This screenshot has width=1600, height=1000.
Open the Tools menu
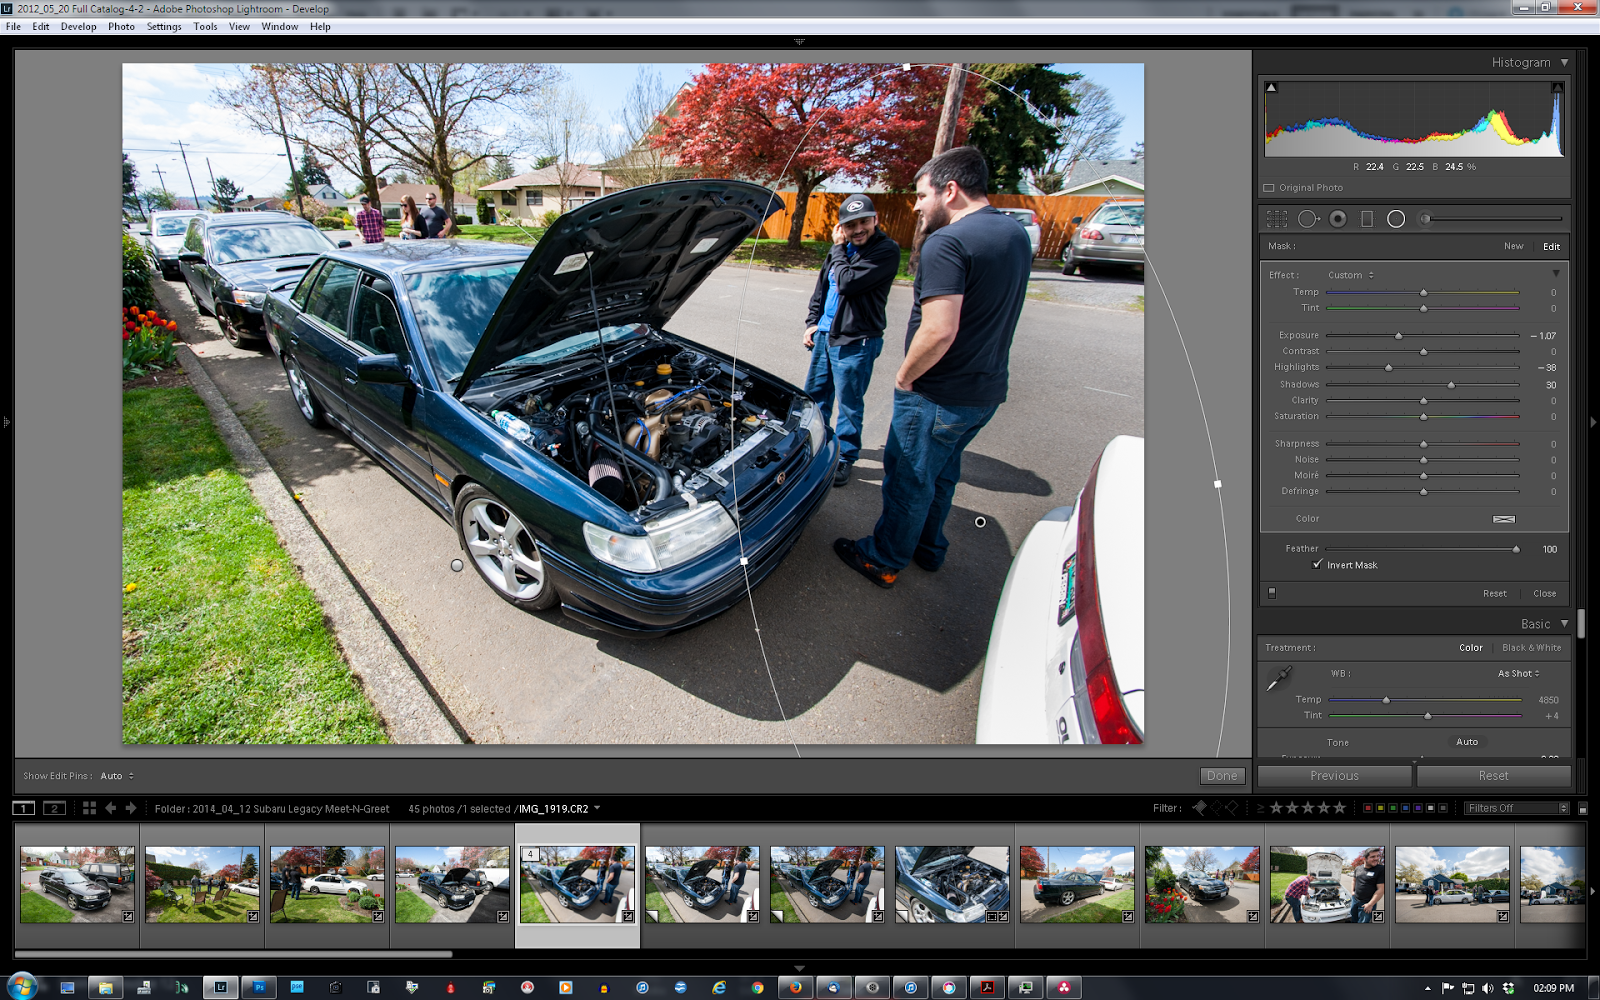pos(205,27)
